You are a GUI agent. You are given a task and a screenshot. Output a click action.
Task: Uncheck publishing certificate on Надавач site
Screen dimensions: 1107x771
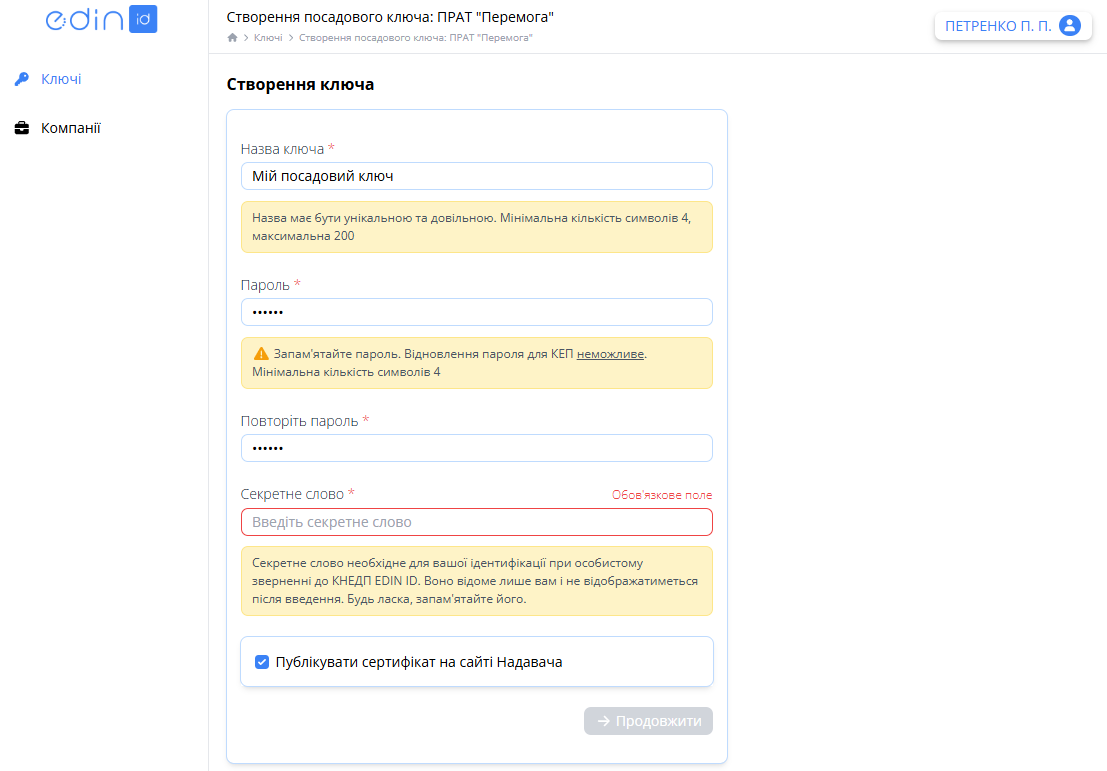[x=261, y=661]
